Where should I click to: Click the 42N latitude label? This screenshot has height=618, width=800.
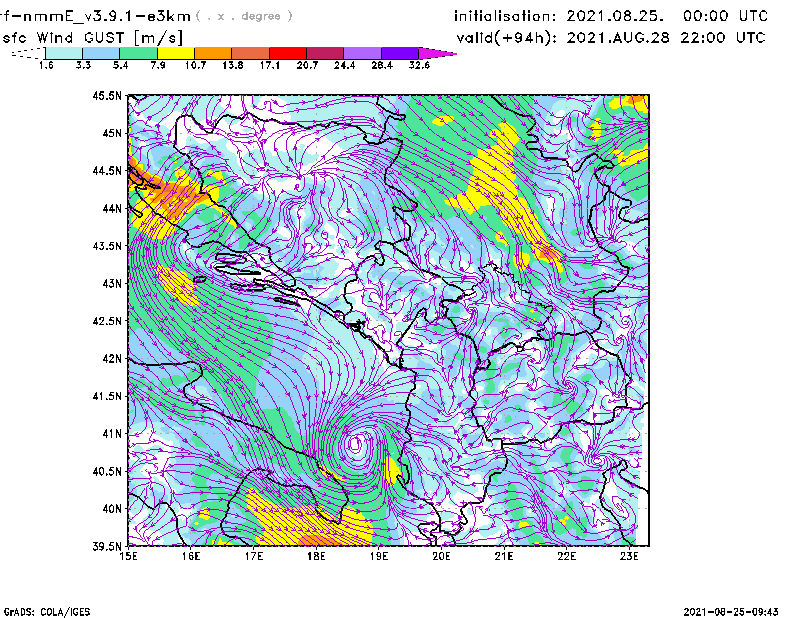112,359
